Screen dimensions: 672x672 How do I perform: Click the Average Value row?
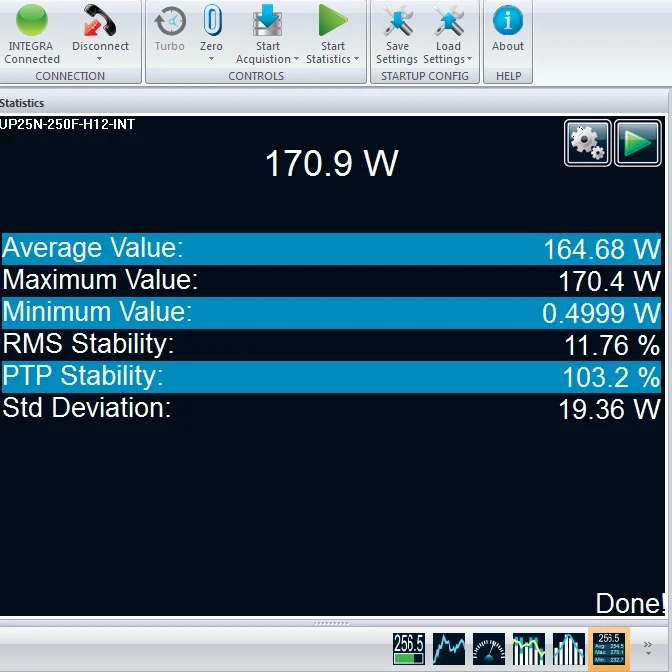coord(331,249)
